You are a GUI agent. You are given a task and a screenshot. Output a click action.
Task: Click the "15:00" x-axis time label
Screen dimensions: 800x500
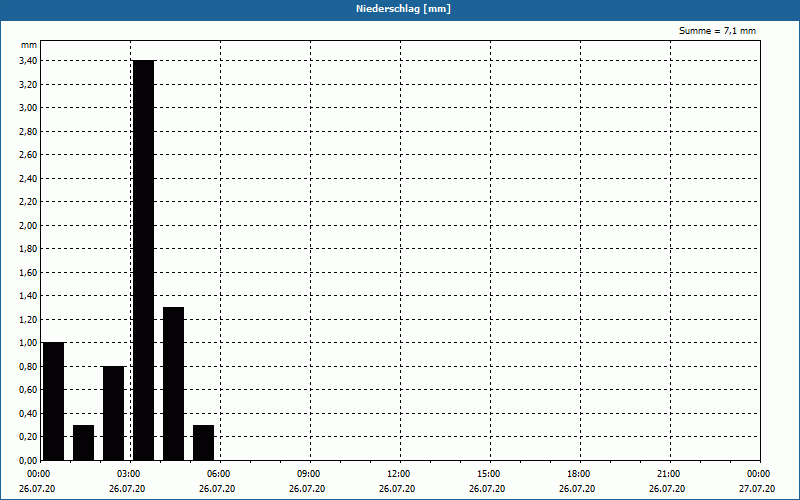(x=488, y=474)
